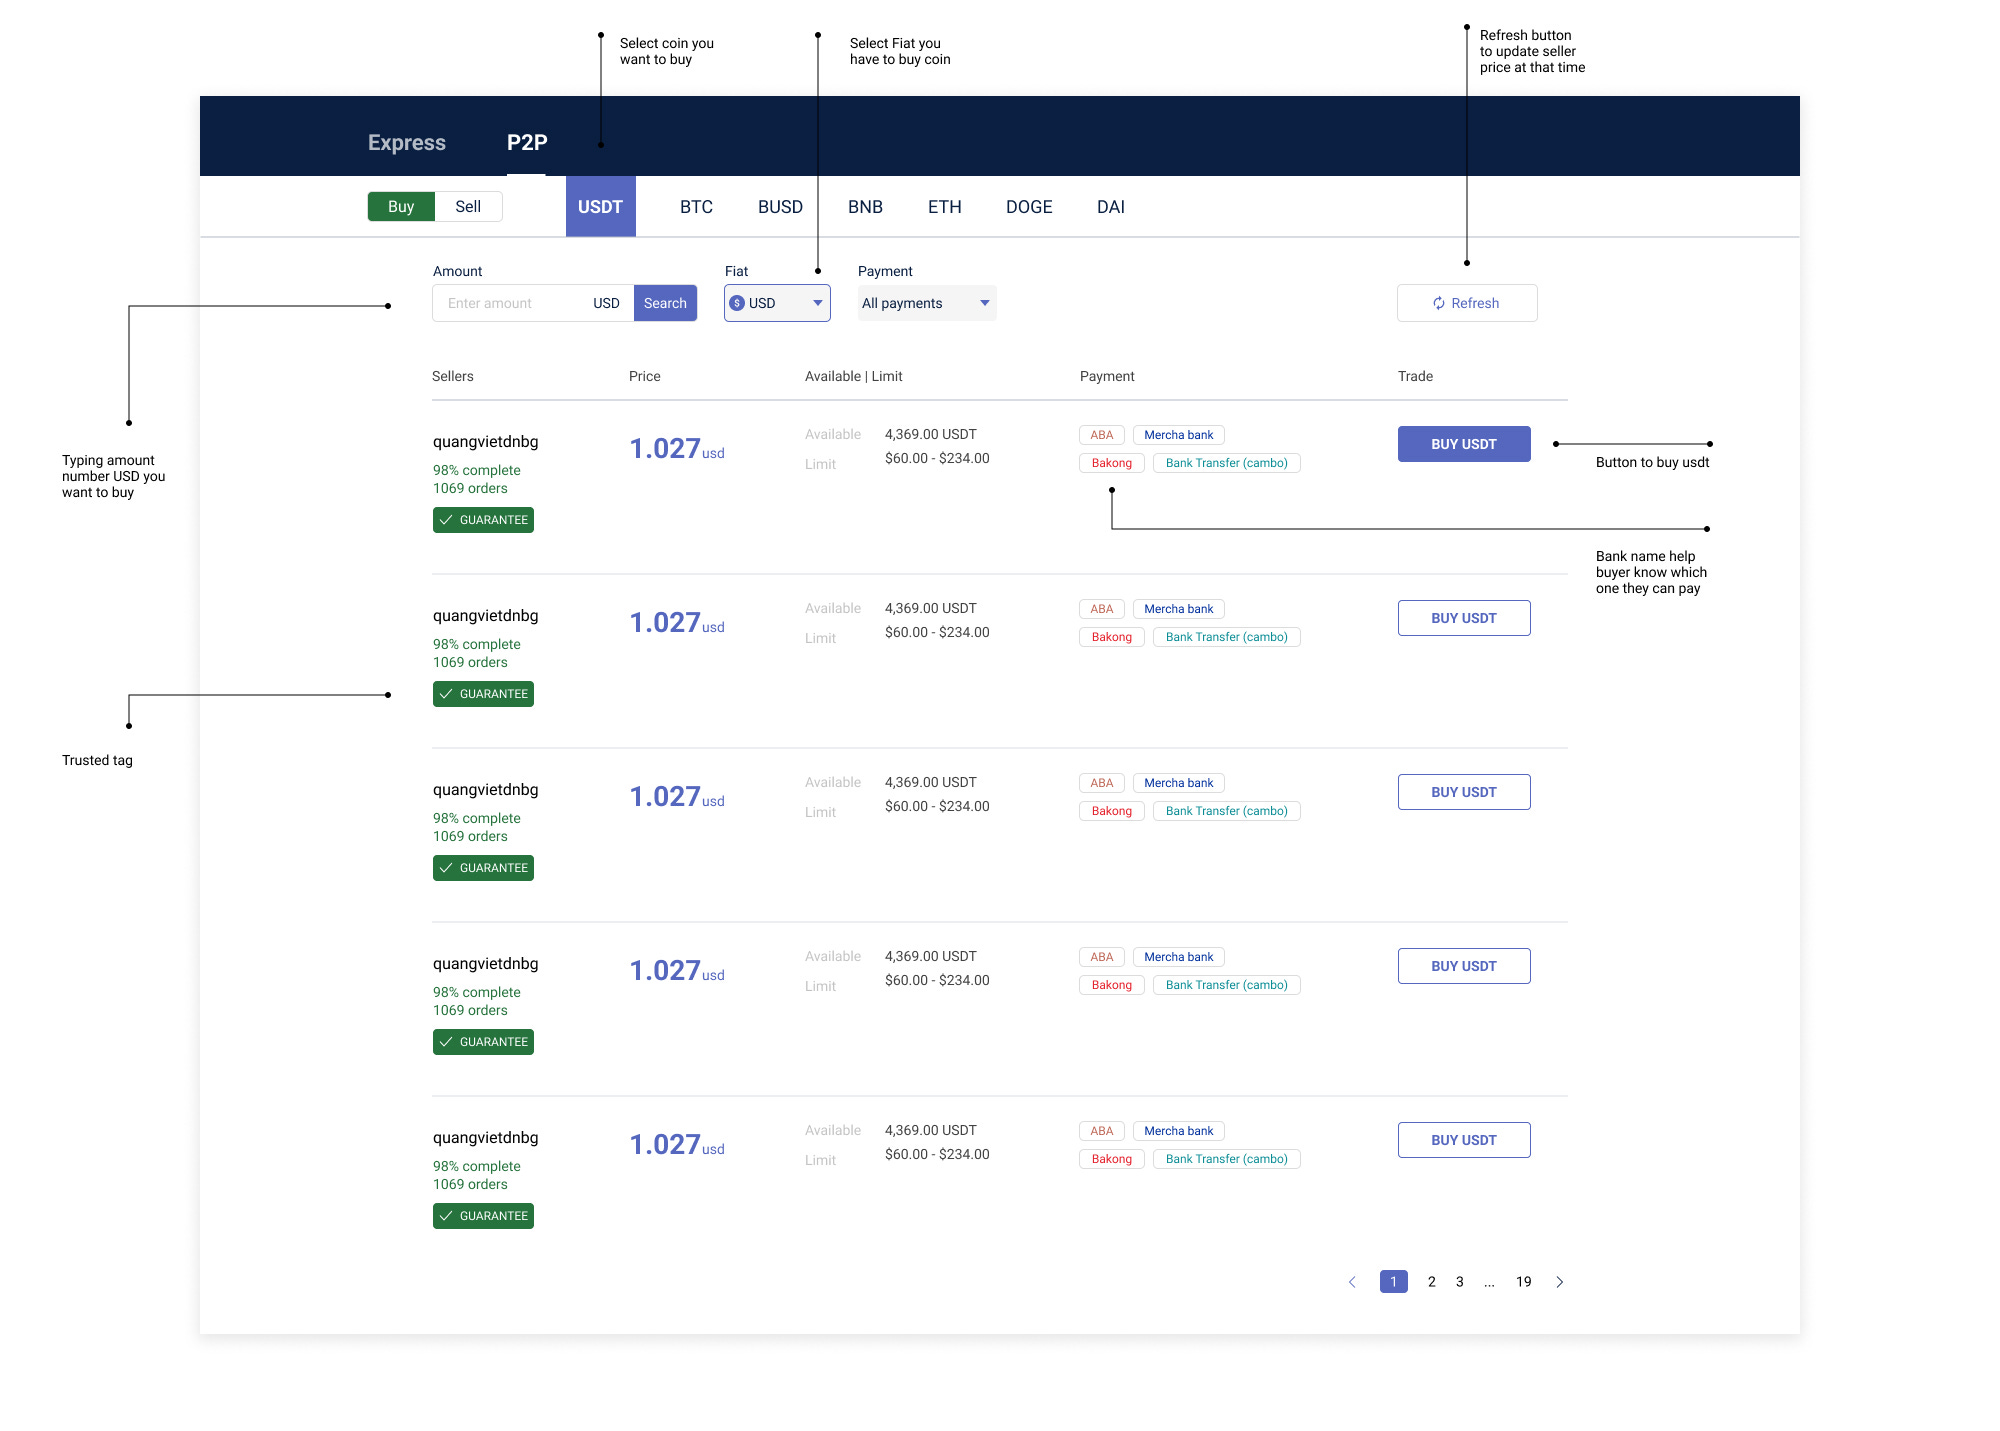The width and height of the screenshot is (2000, 1431).
Task: Click the dollar icon inside the Fiat selector
Action: coord(737,303)
